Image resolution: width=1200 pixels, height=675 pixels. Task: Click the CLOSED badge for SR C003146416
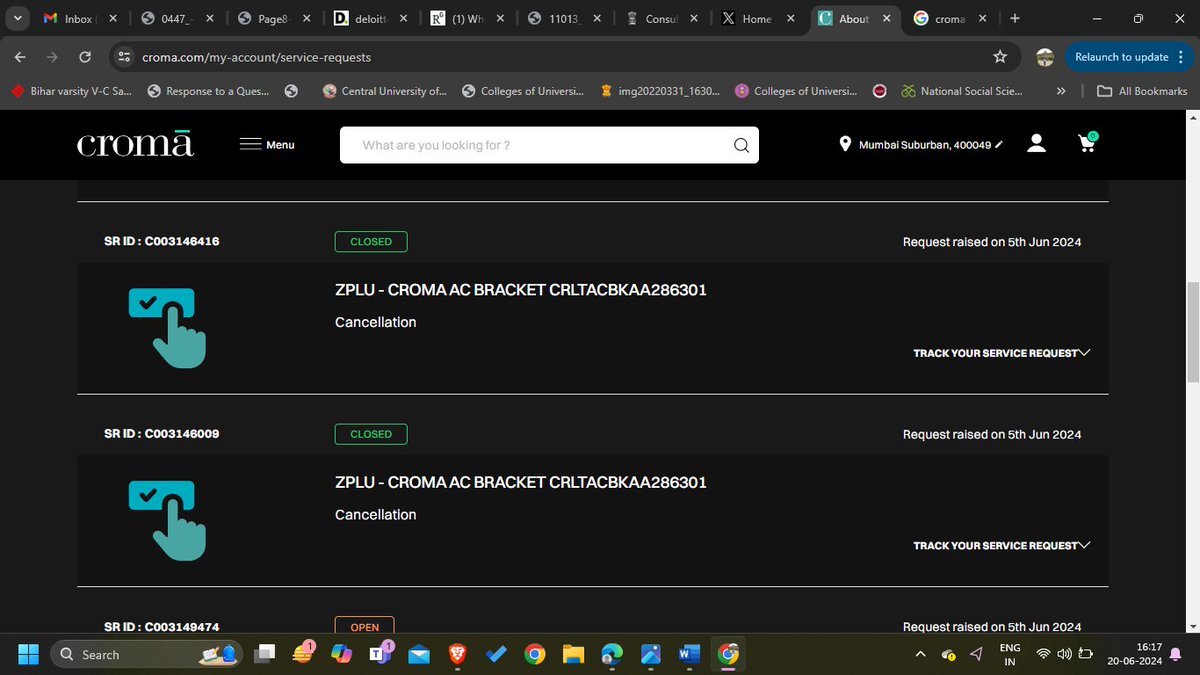point(371,242)
